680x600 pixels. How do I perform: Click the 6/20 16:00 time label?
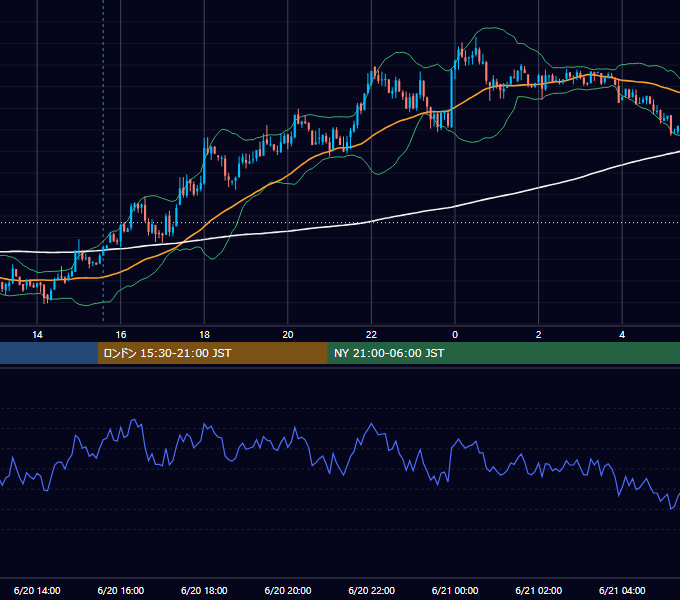pos(121,590)
